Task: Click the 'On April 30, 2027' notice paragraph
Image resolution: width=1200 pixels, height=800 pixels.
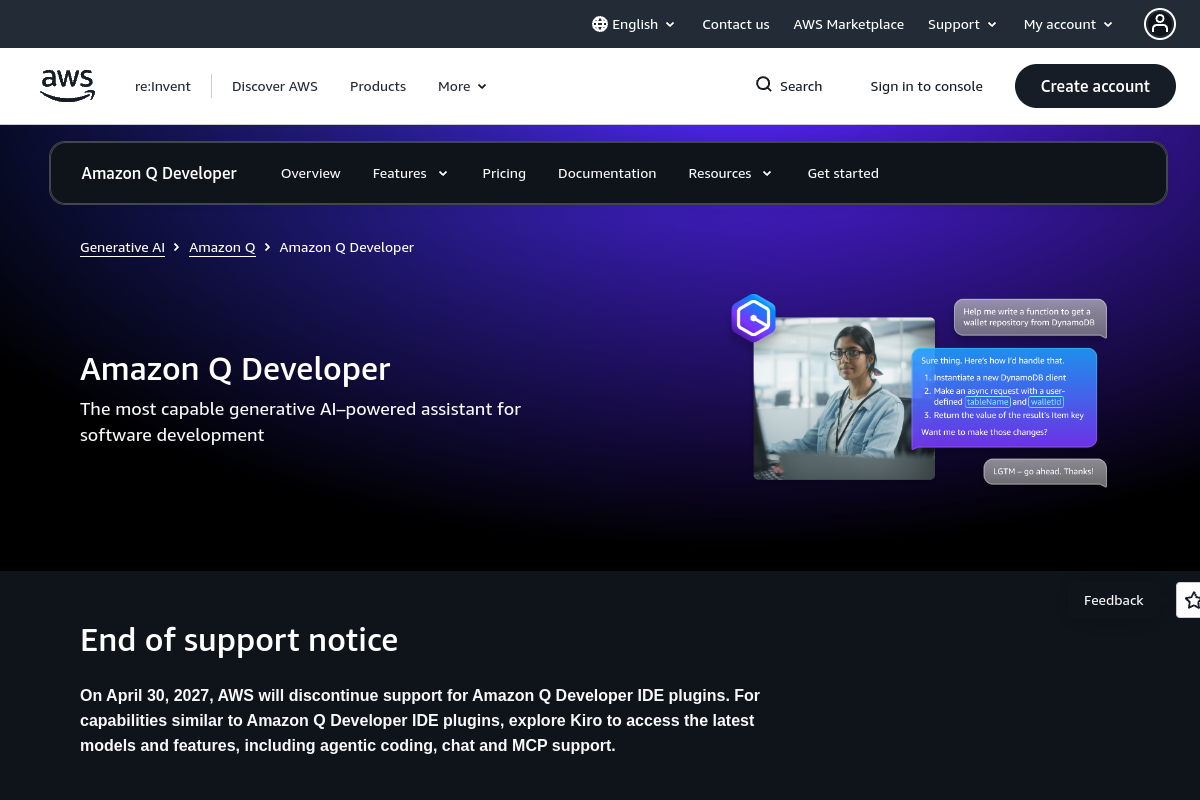Action: coord(420,720)
